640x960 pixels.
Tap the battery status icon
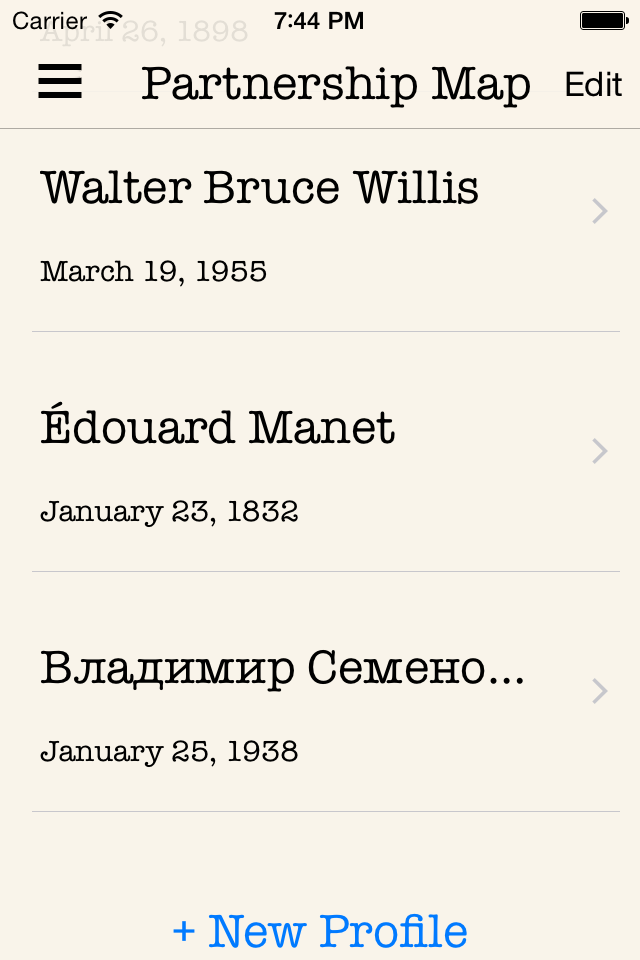coord(604,21)
